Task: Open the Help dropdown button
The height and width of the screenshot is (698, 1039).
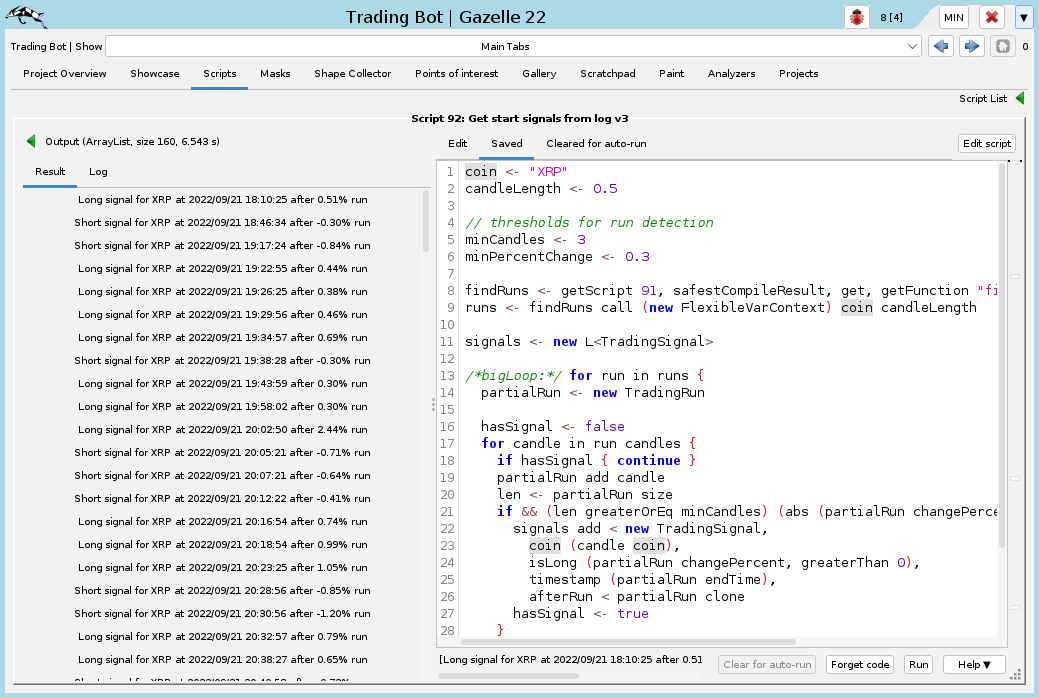Action: (x=974, y=665)
